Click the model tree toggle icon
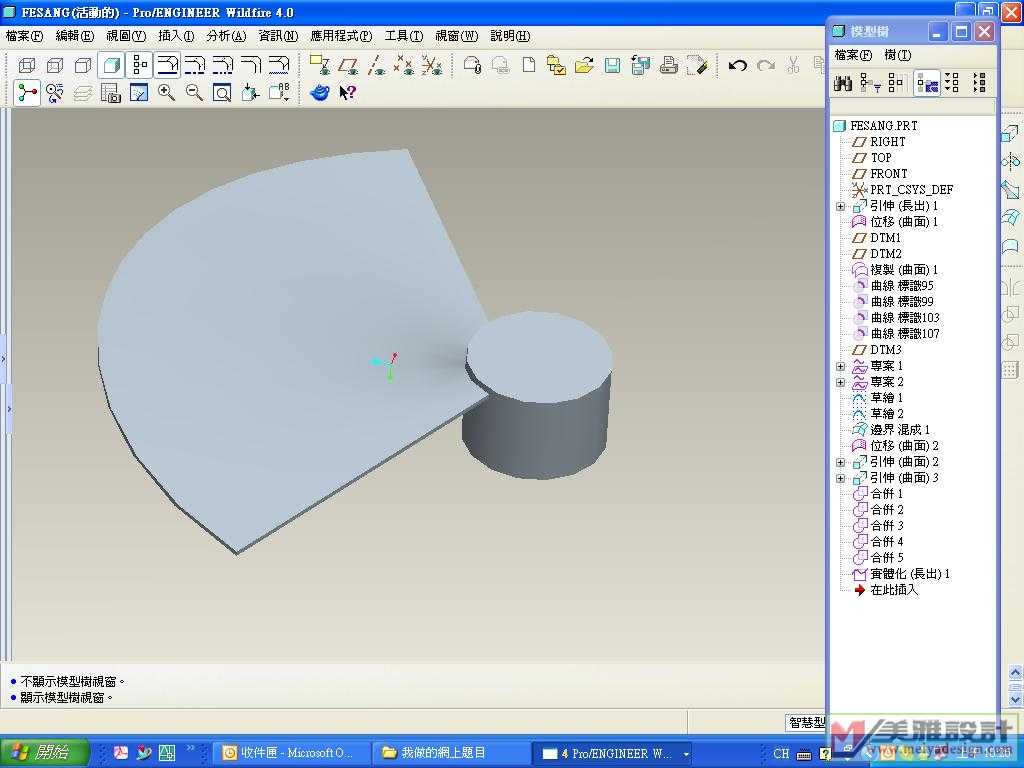The height and width of the screenshot is (768, 1024). tap(140, 65)
